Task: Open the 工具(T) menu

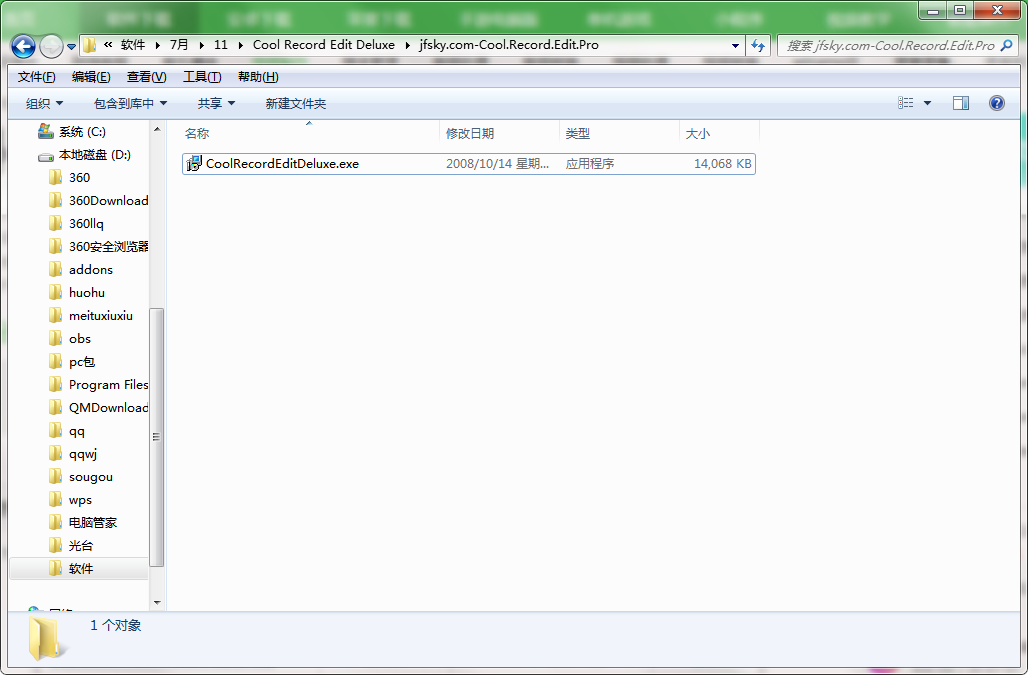Action: click(x=202, y=77)
